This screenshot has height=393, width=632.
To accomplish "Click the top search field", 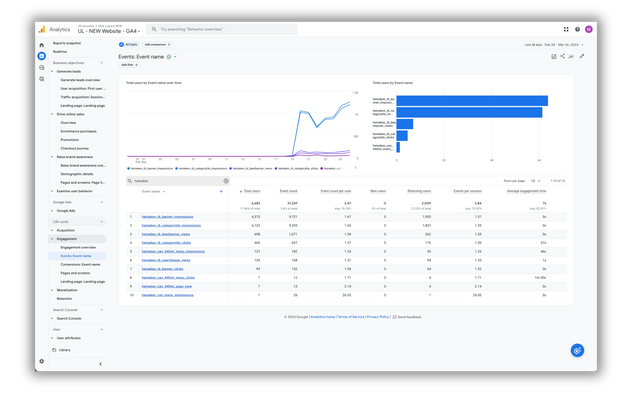I will click(x=222, y=29).
